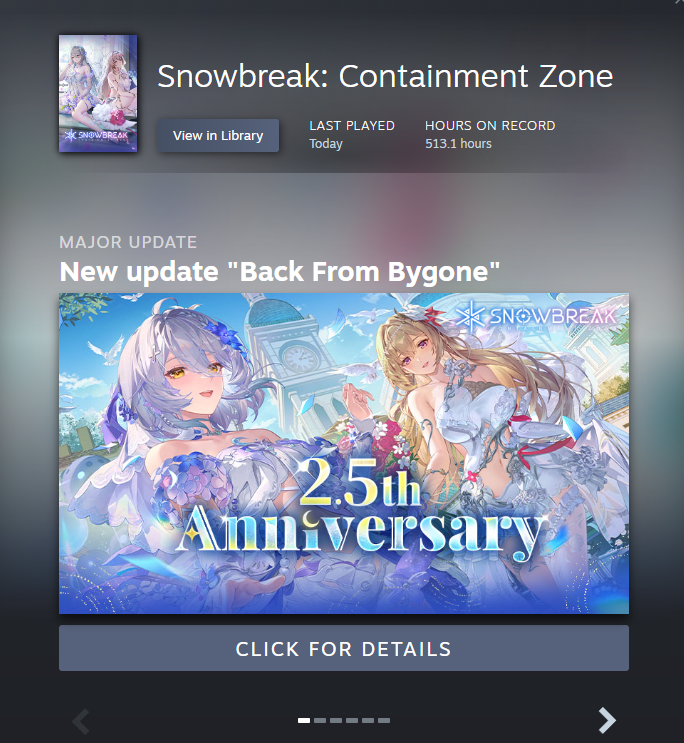The height and width of the screenshot is (743, 684).
Task: Close the update popup with the X
Action: pyautogui.click(x=679, y=2)
